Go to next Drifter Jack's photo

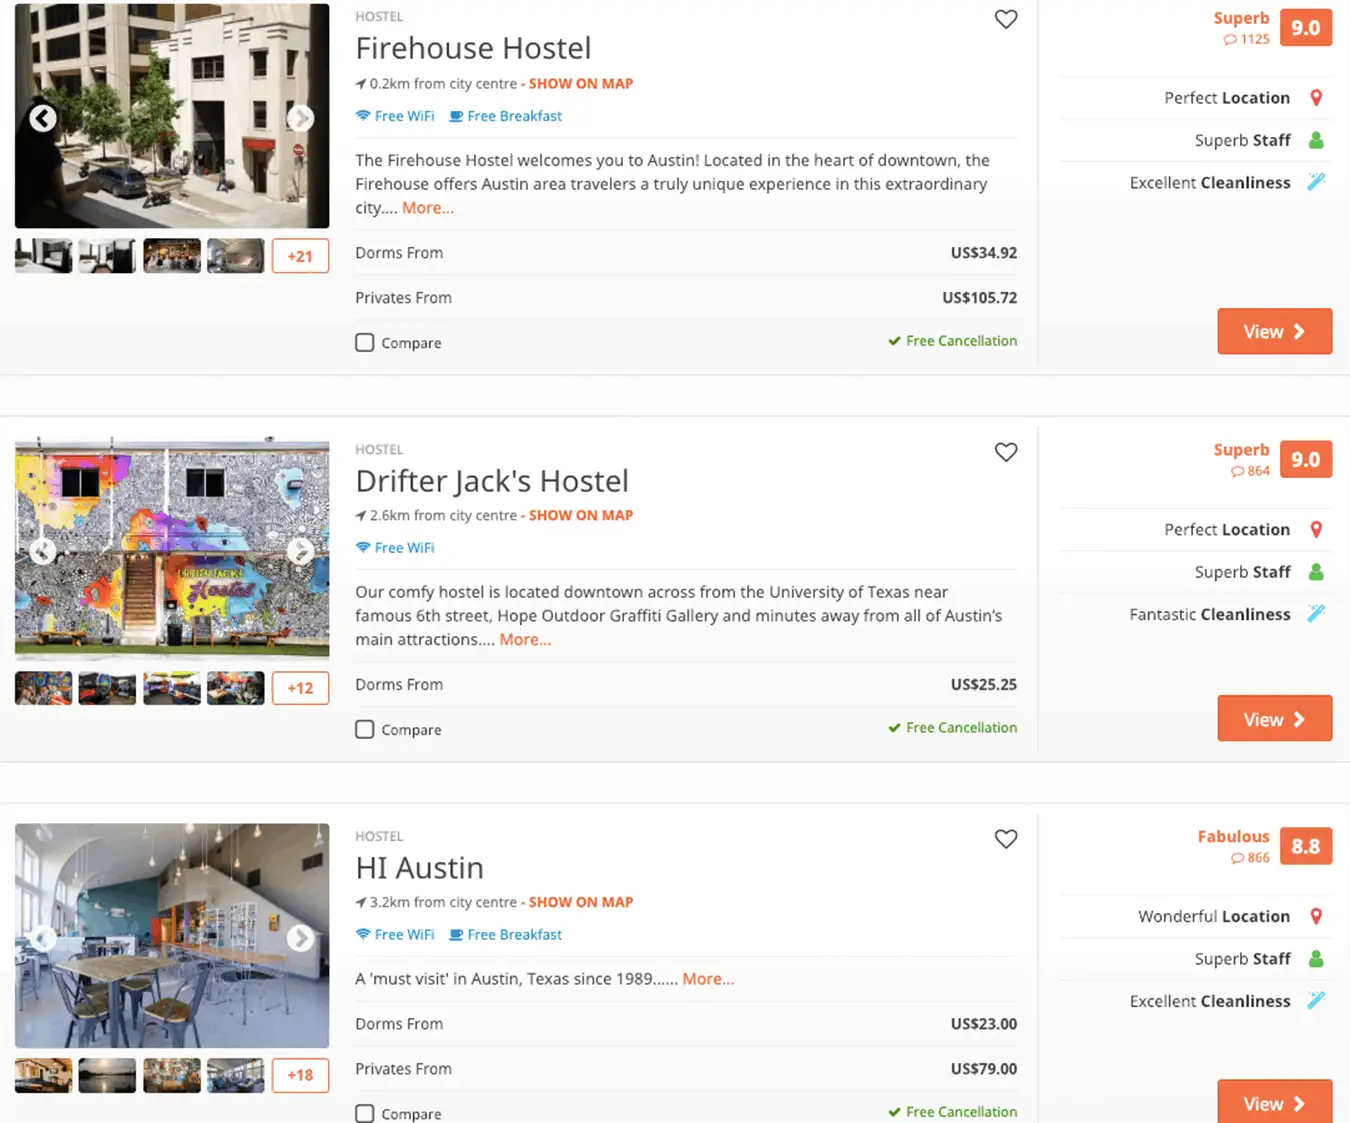coord(300,551)
